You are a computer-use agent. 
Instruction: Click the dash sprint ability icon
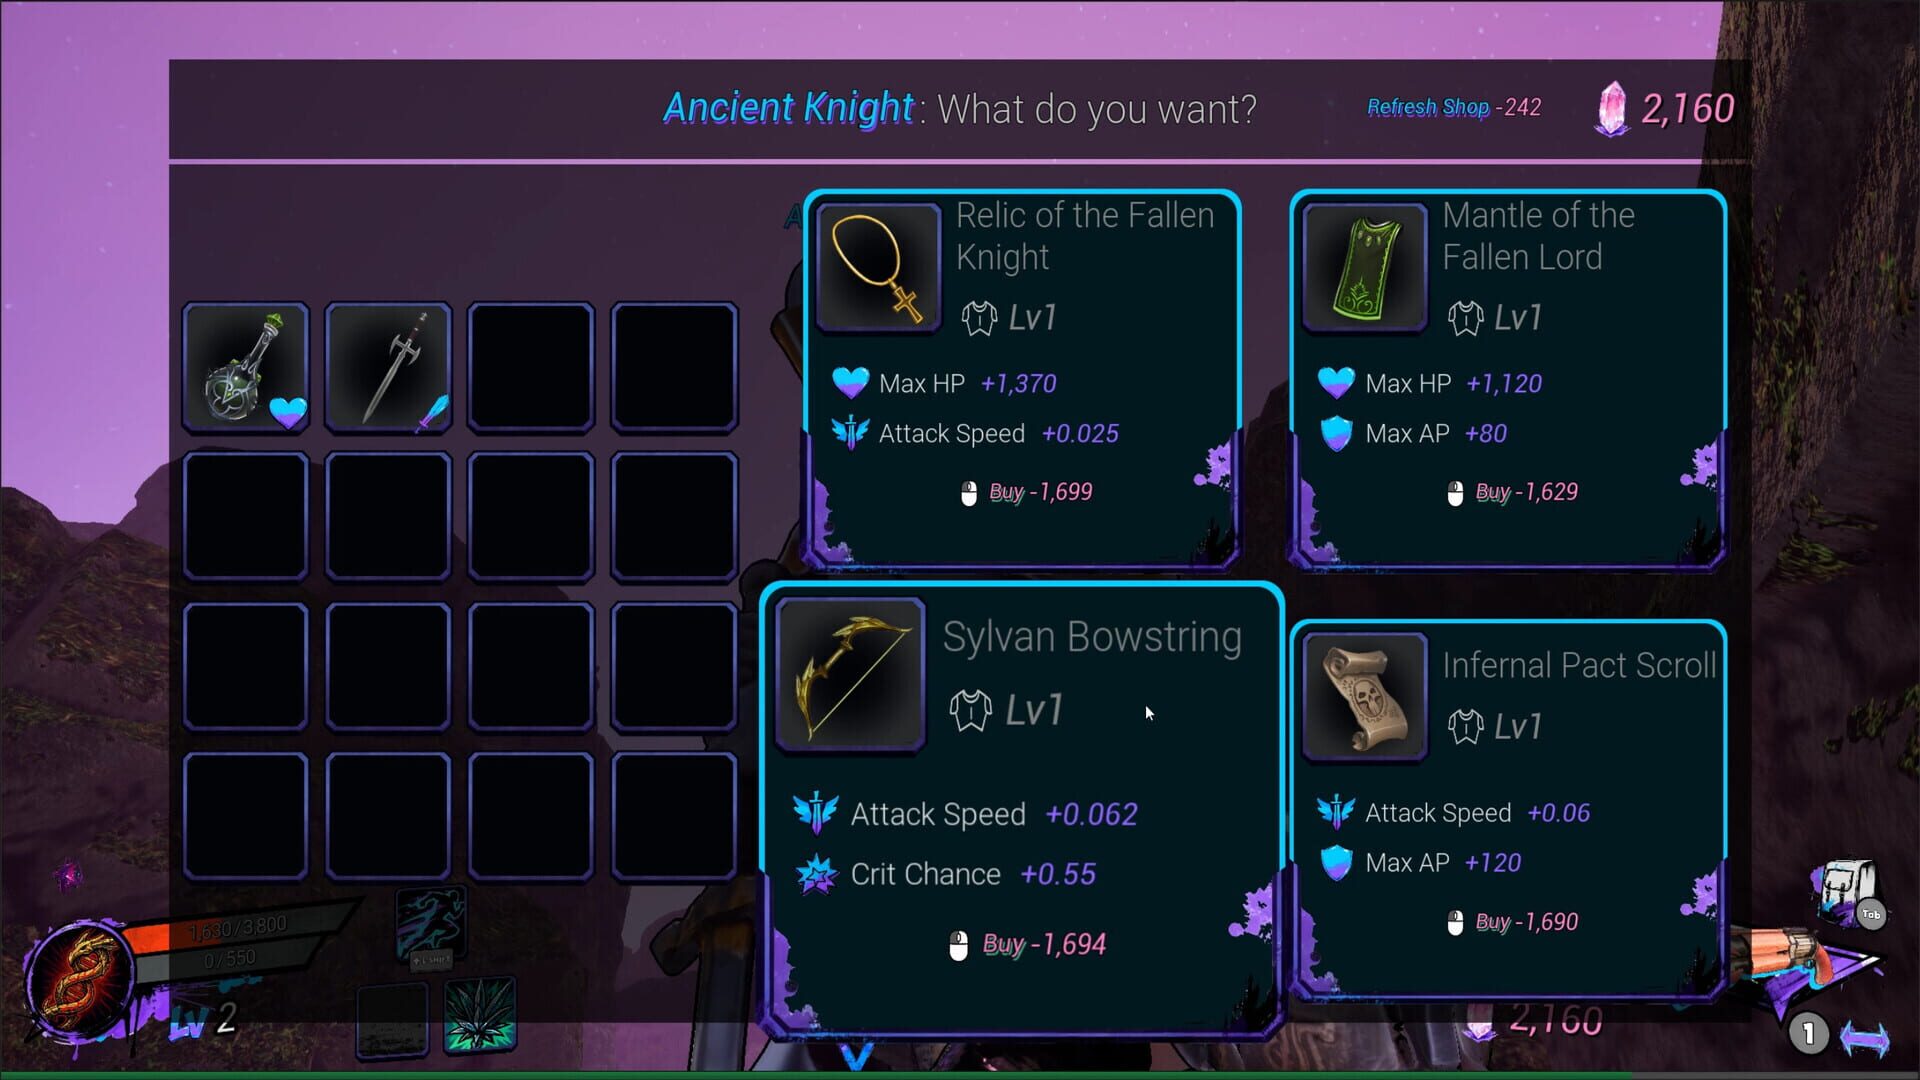pos(430,921)
